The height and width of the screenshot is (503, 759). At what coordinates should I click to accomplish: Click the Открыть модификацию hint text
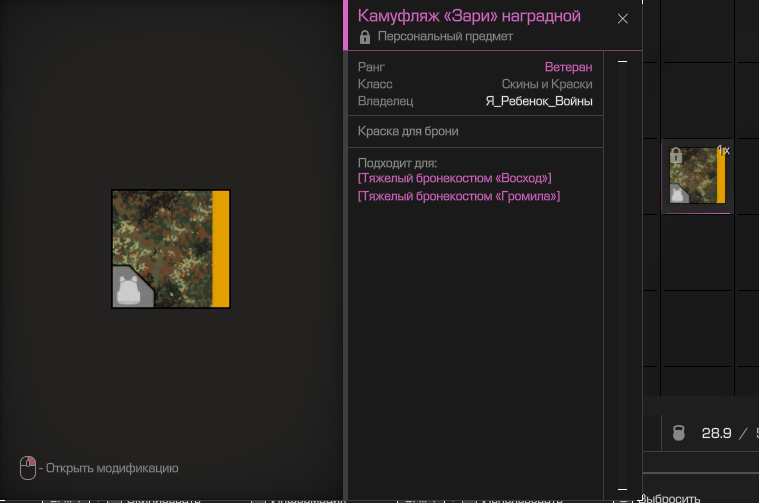click(112, 468)
